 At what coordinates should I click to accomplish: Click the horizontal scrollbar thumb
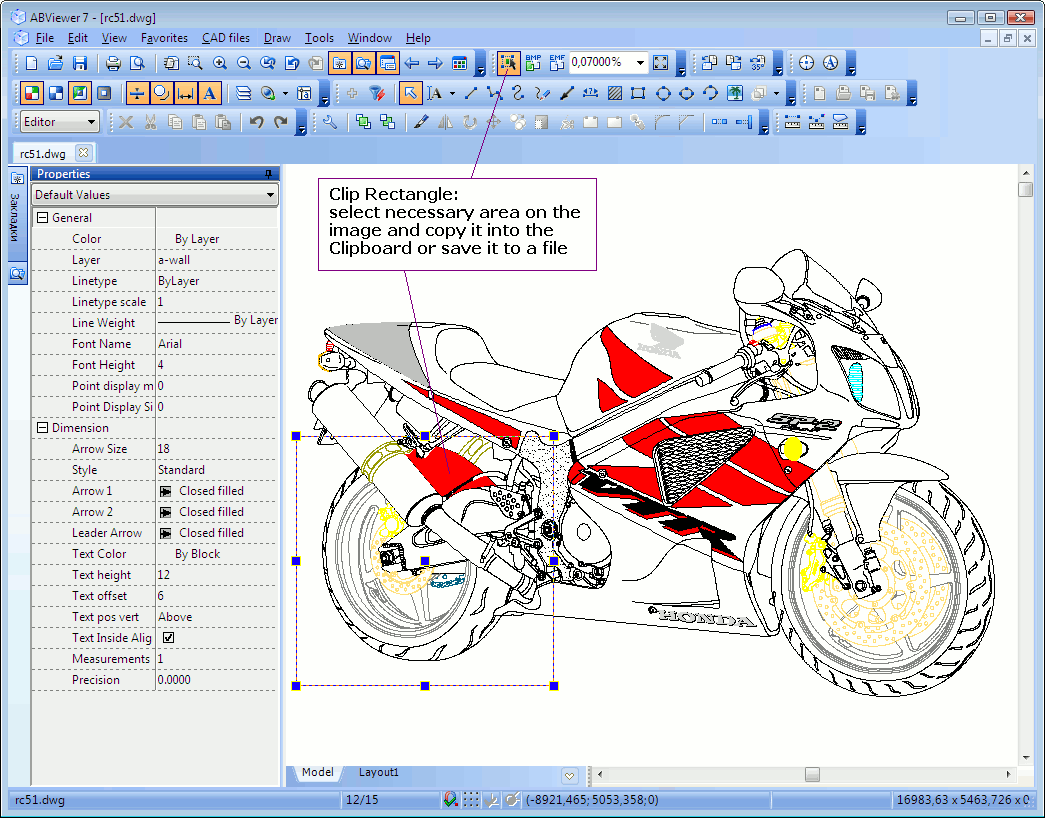pos(812,774)
